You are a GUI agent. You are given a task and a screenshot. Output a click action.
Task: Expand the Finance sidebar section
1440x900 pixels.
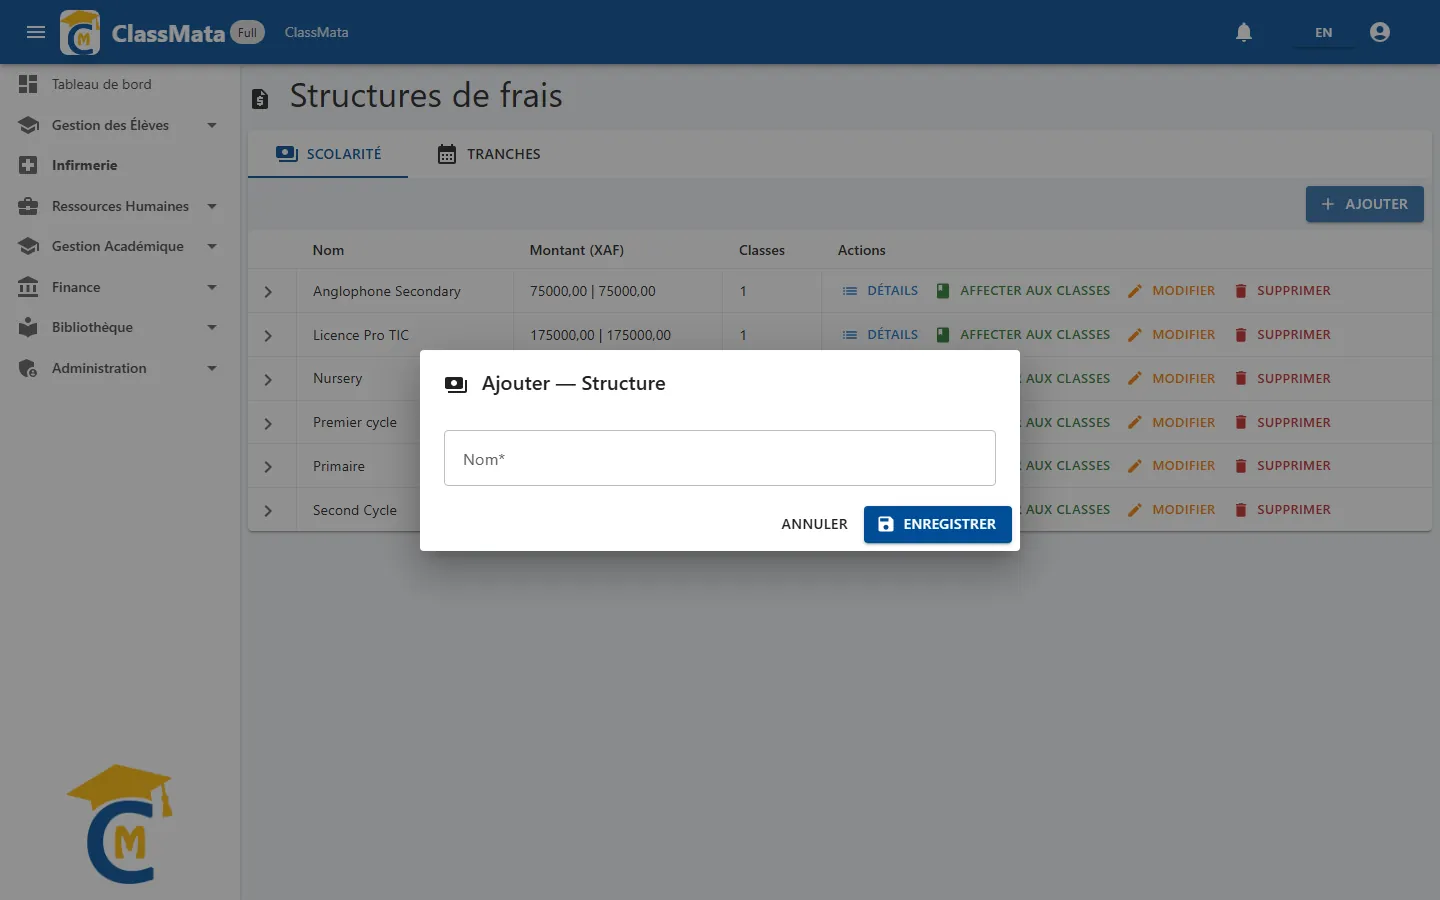(120, 287)
